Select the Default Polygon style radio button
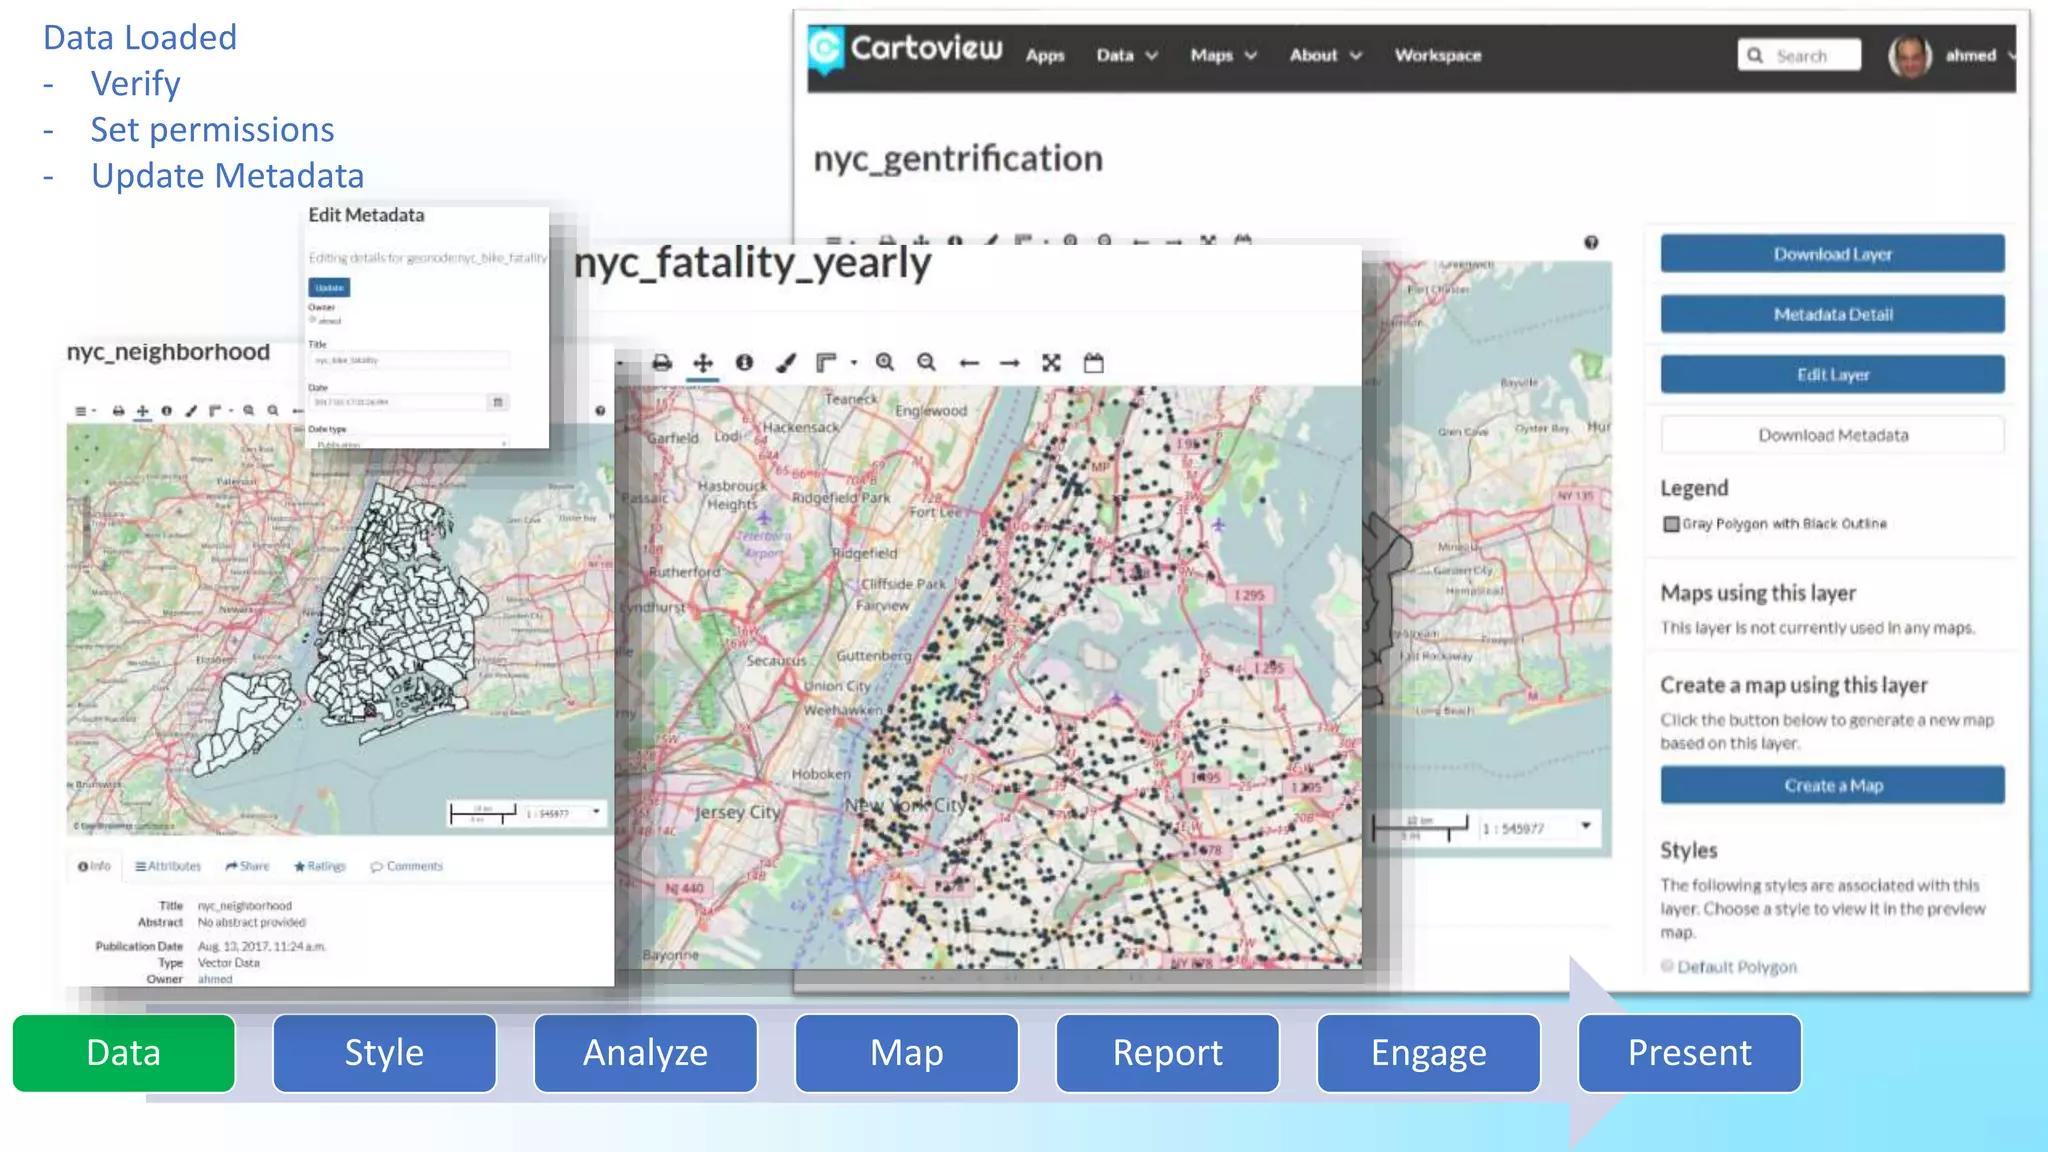Viewport: 2048px width, 1152px height. pos(1667,966)
